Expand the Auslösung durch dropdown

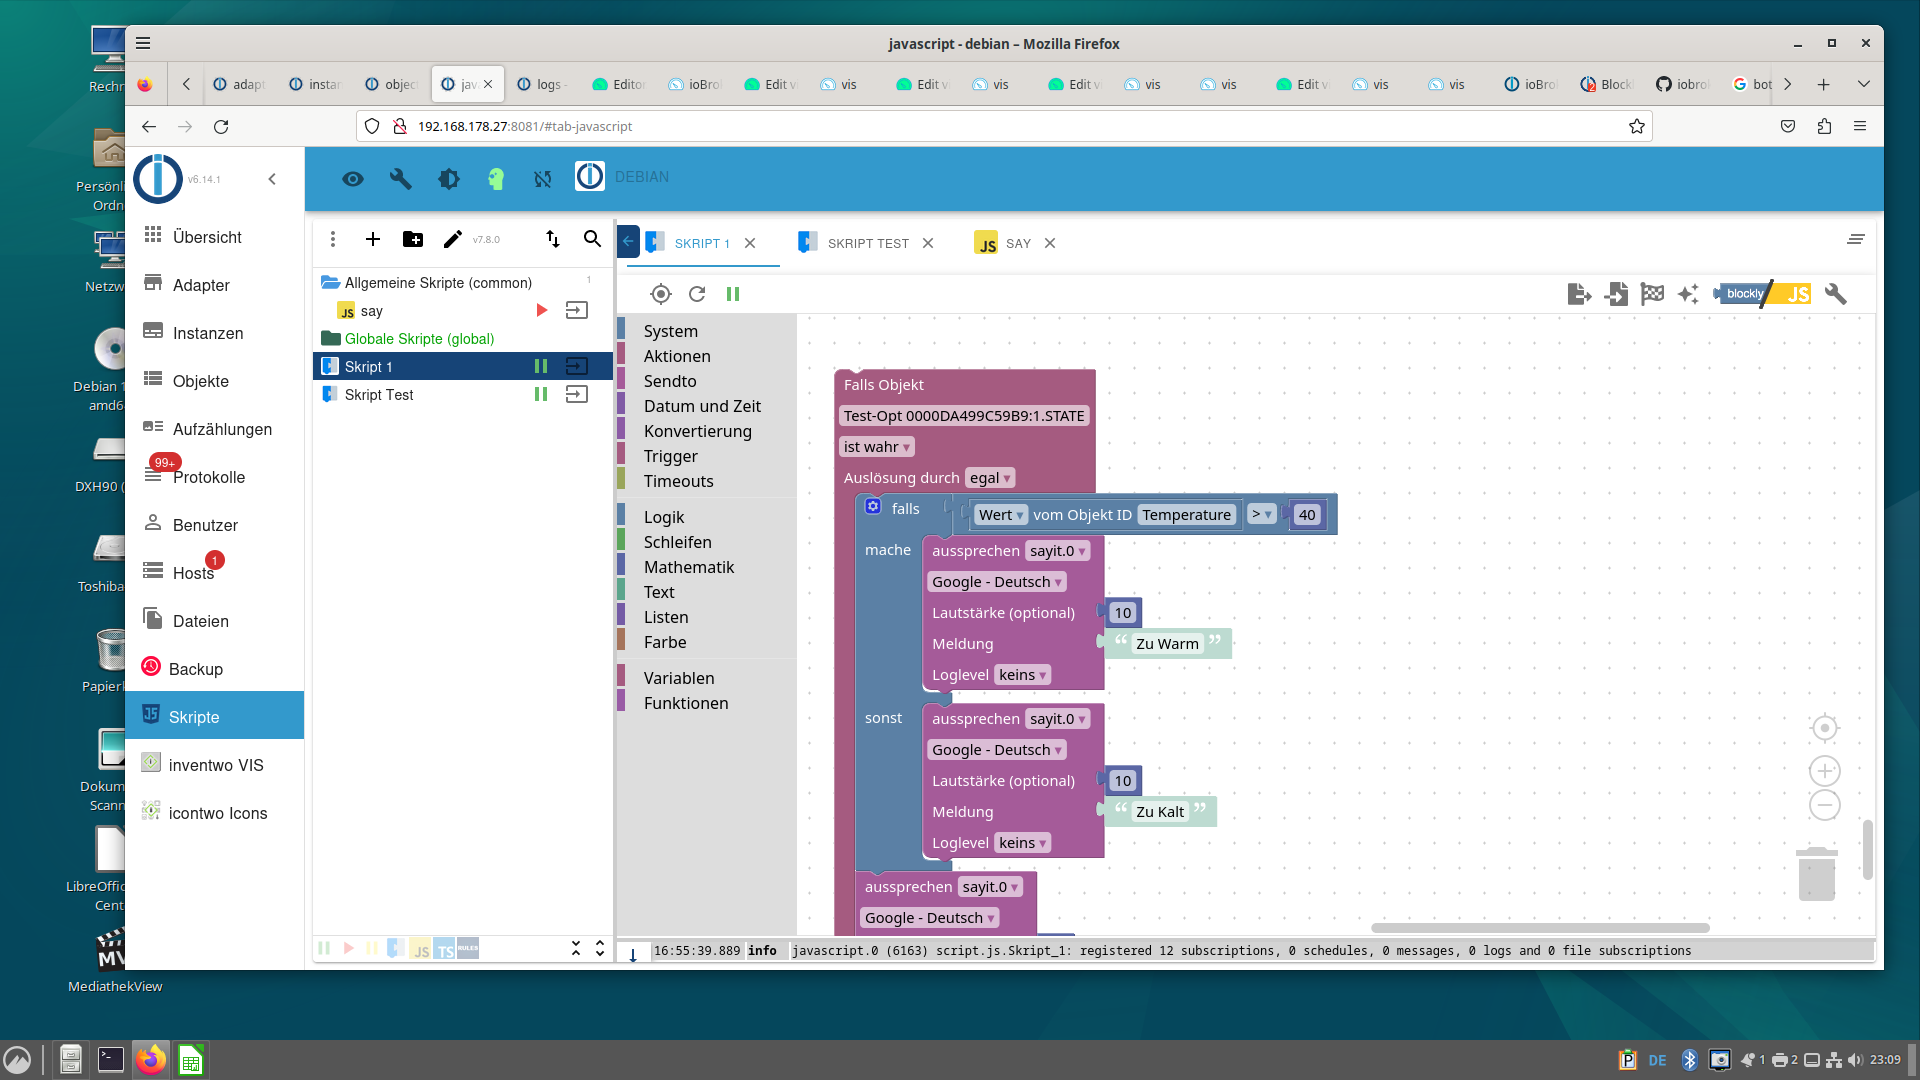pos(990,477)
